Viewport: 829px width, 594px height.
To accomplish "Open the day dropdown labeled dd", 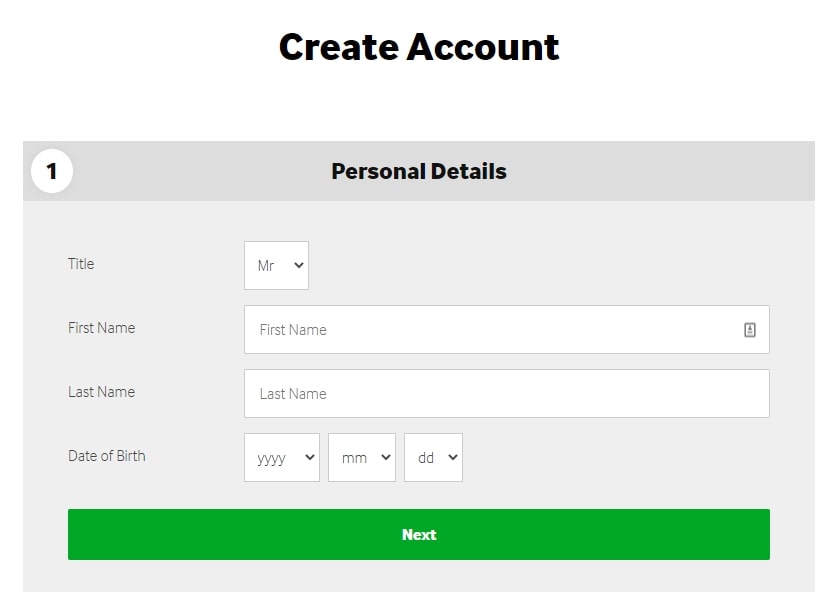I will 433,457.
